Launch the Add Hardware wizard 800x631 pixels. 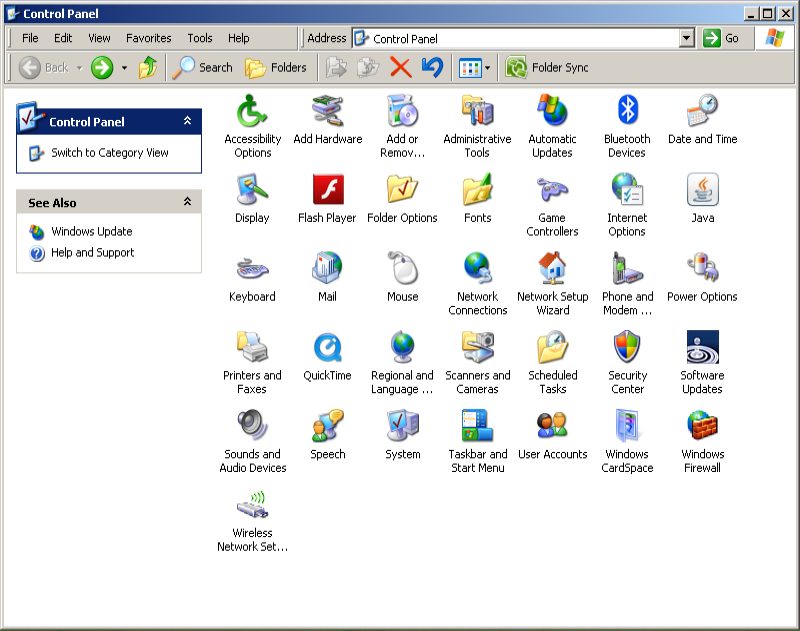pos(328,119)
